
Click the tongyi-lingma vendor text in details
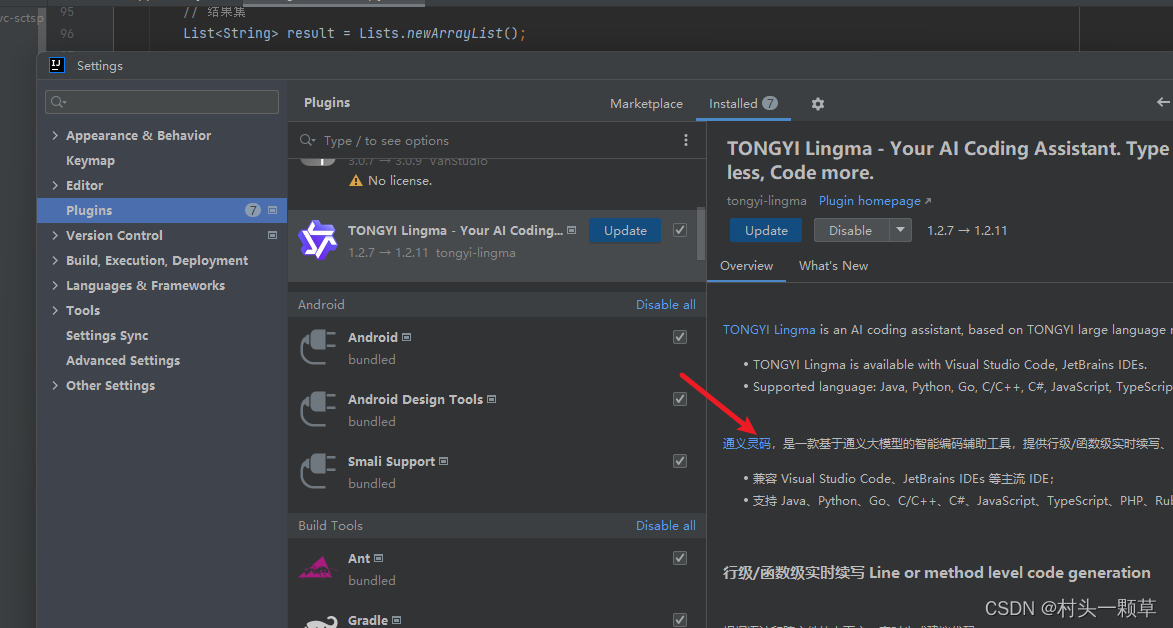(767, 201)
